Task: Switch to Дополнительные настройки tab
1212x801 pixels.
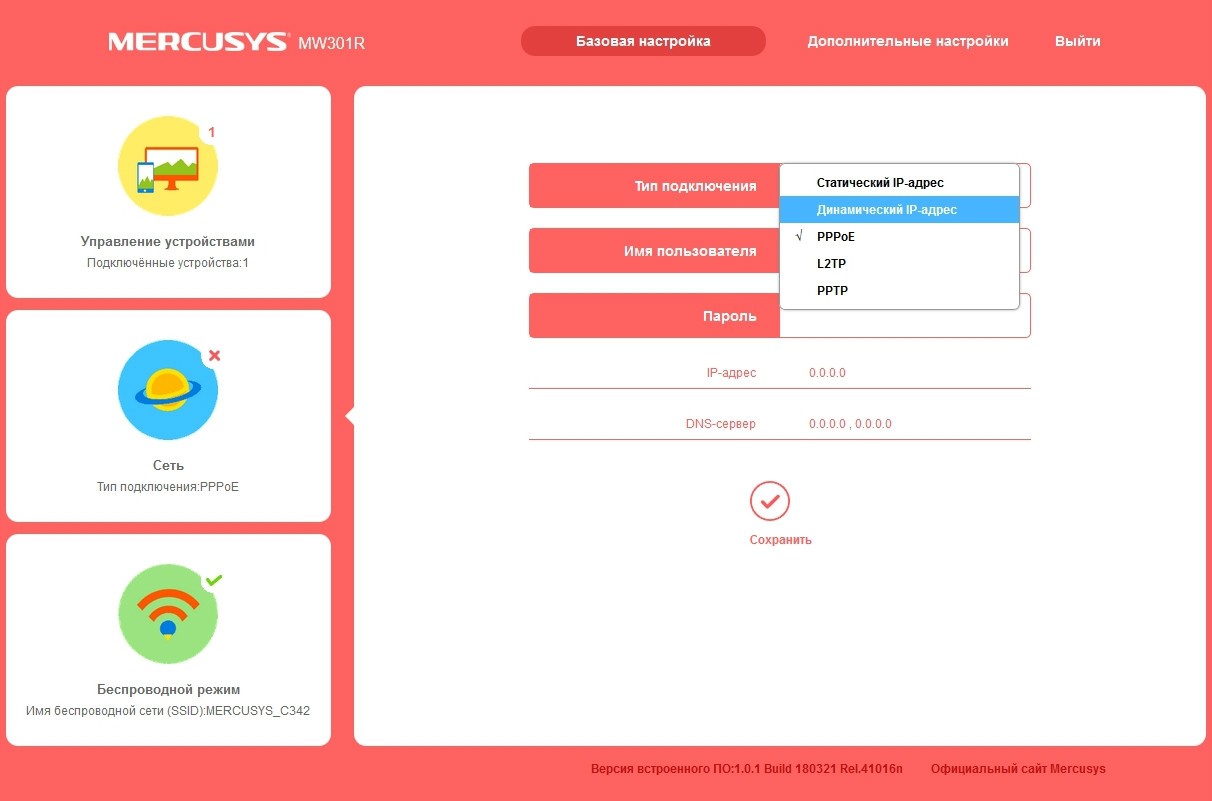Action: click(907, 41)
